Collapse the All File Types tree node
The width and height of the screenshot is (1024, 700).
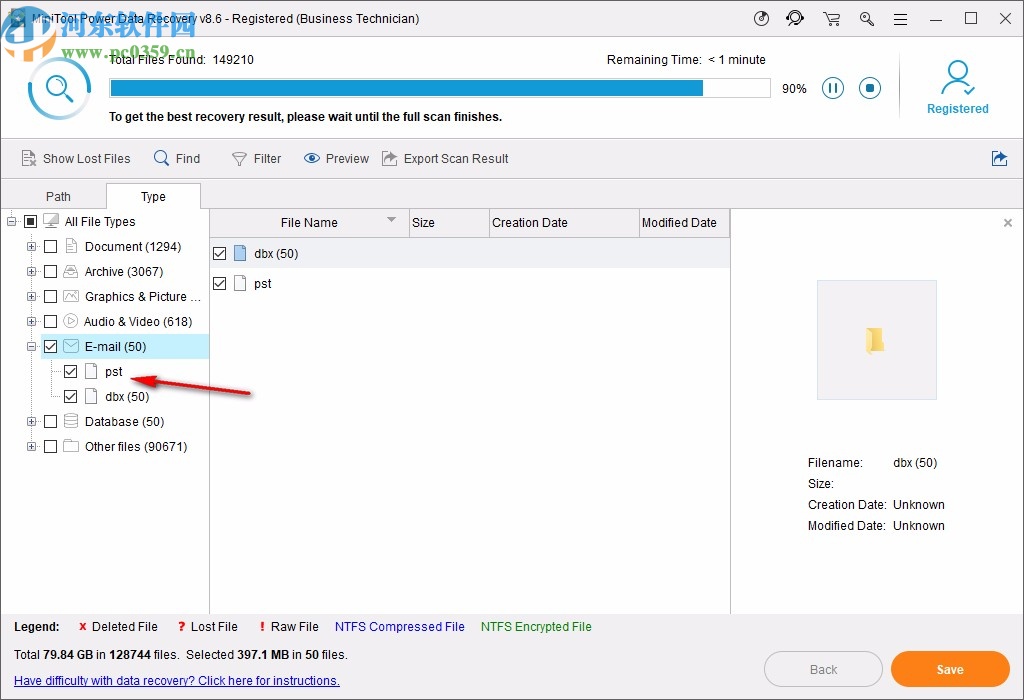click(x=11, y=221)
